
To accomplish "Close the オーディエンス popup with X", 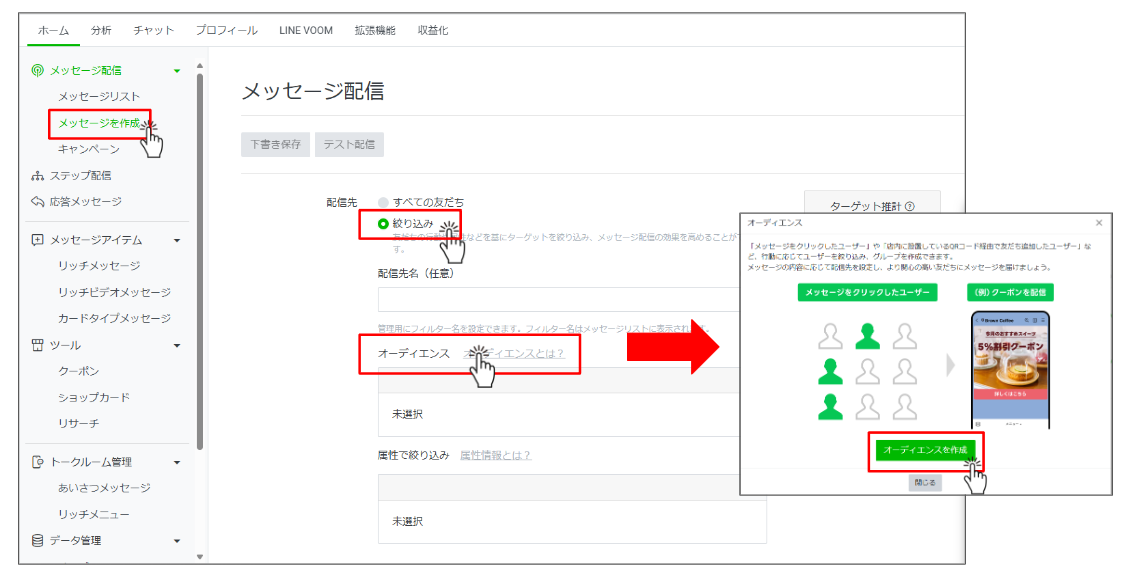I will [1098, 223].
